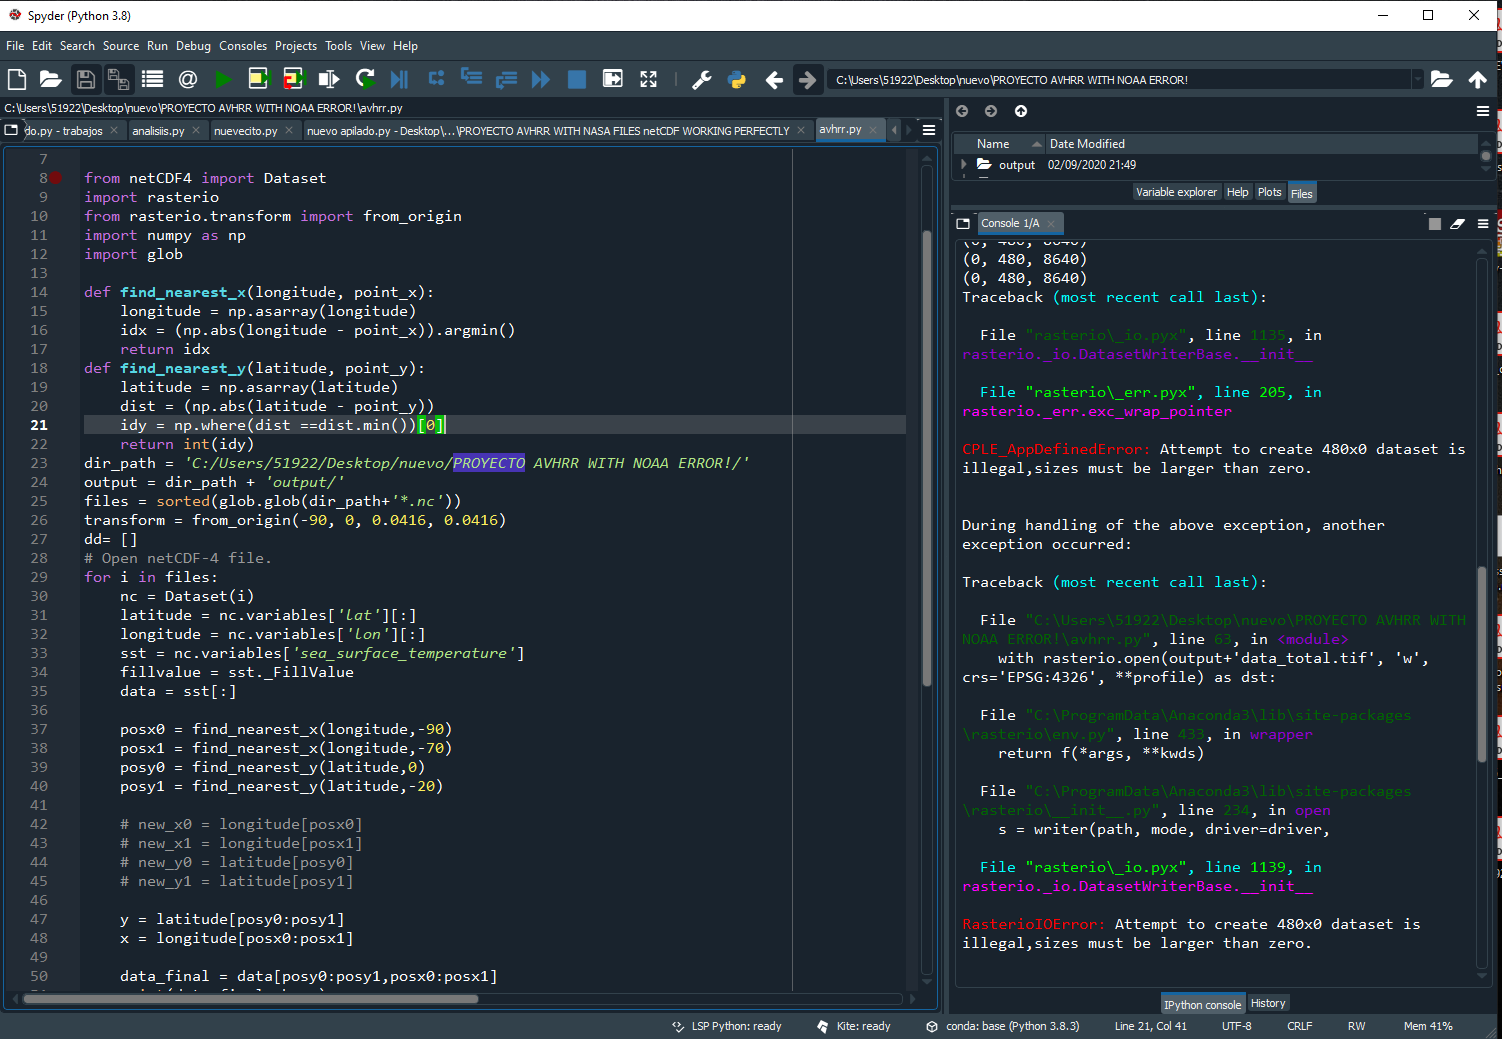Close the avhrr.py tab
This screenshot has height=1039, width=1502.
[x=873, y=130]
